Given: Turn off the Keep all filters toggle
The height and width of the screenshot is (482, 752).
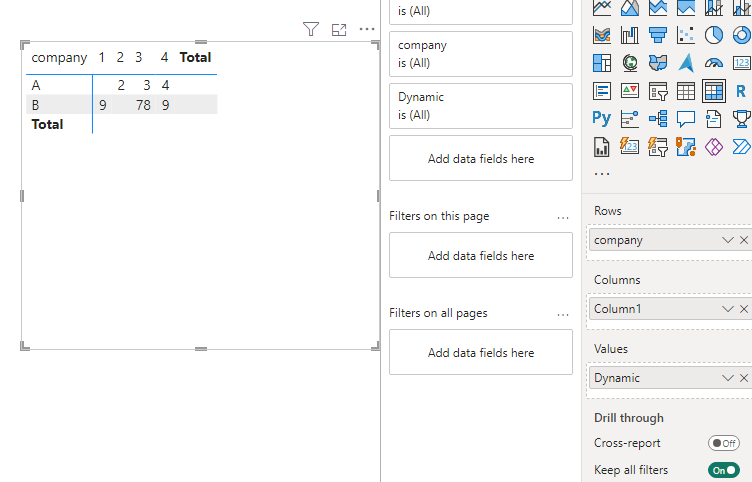Looking at the screenshot, I should [x=724, y=470].
